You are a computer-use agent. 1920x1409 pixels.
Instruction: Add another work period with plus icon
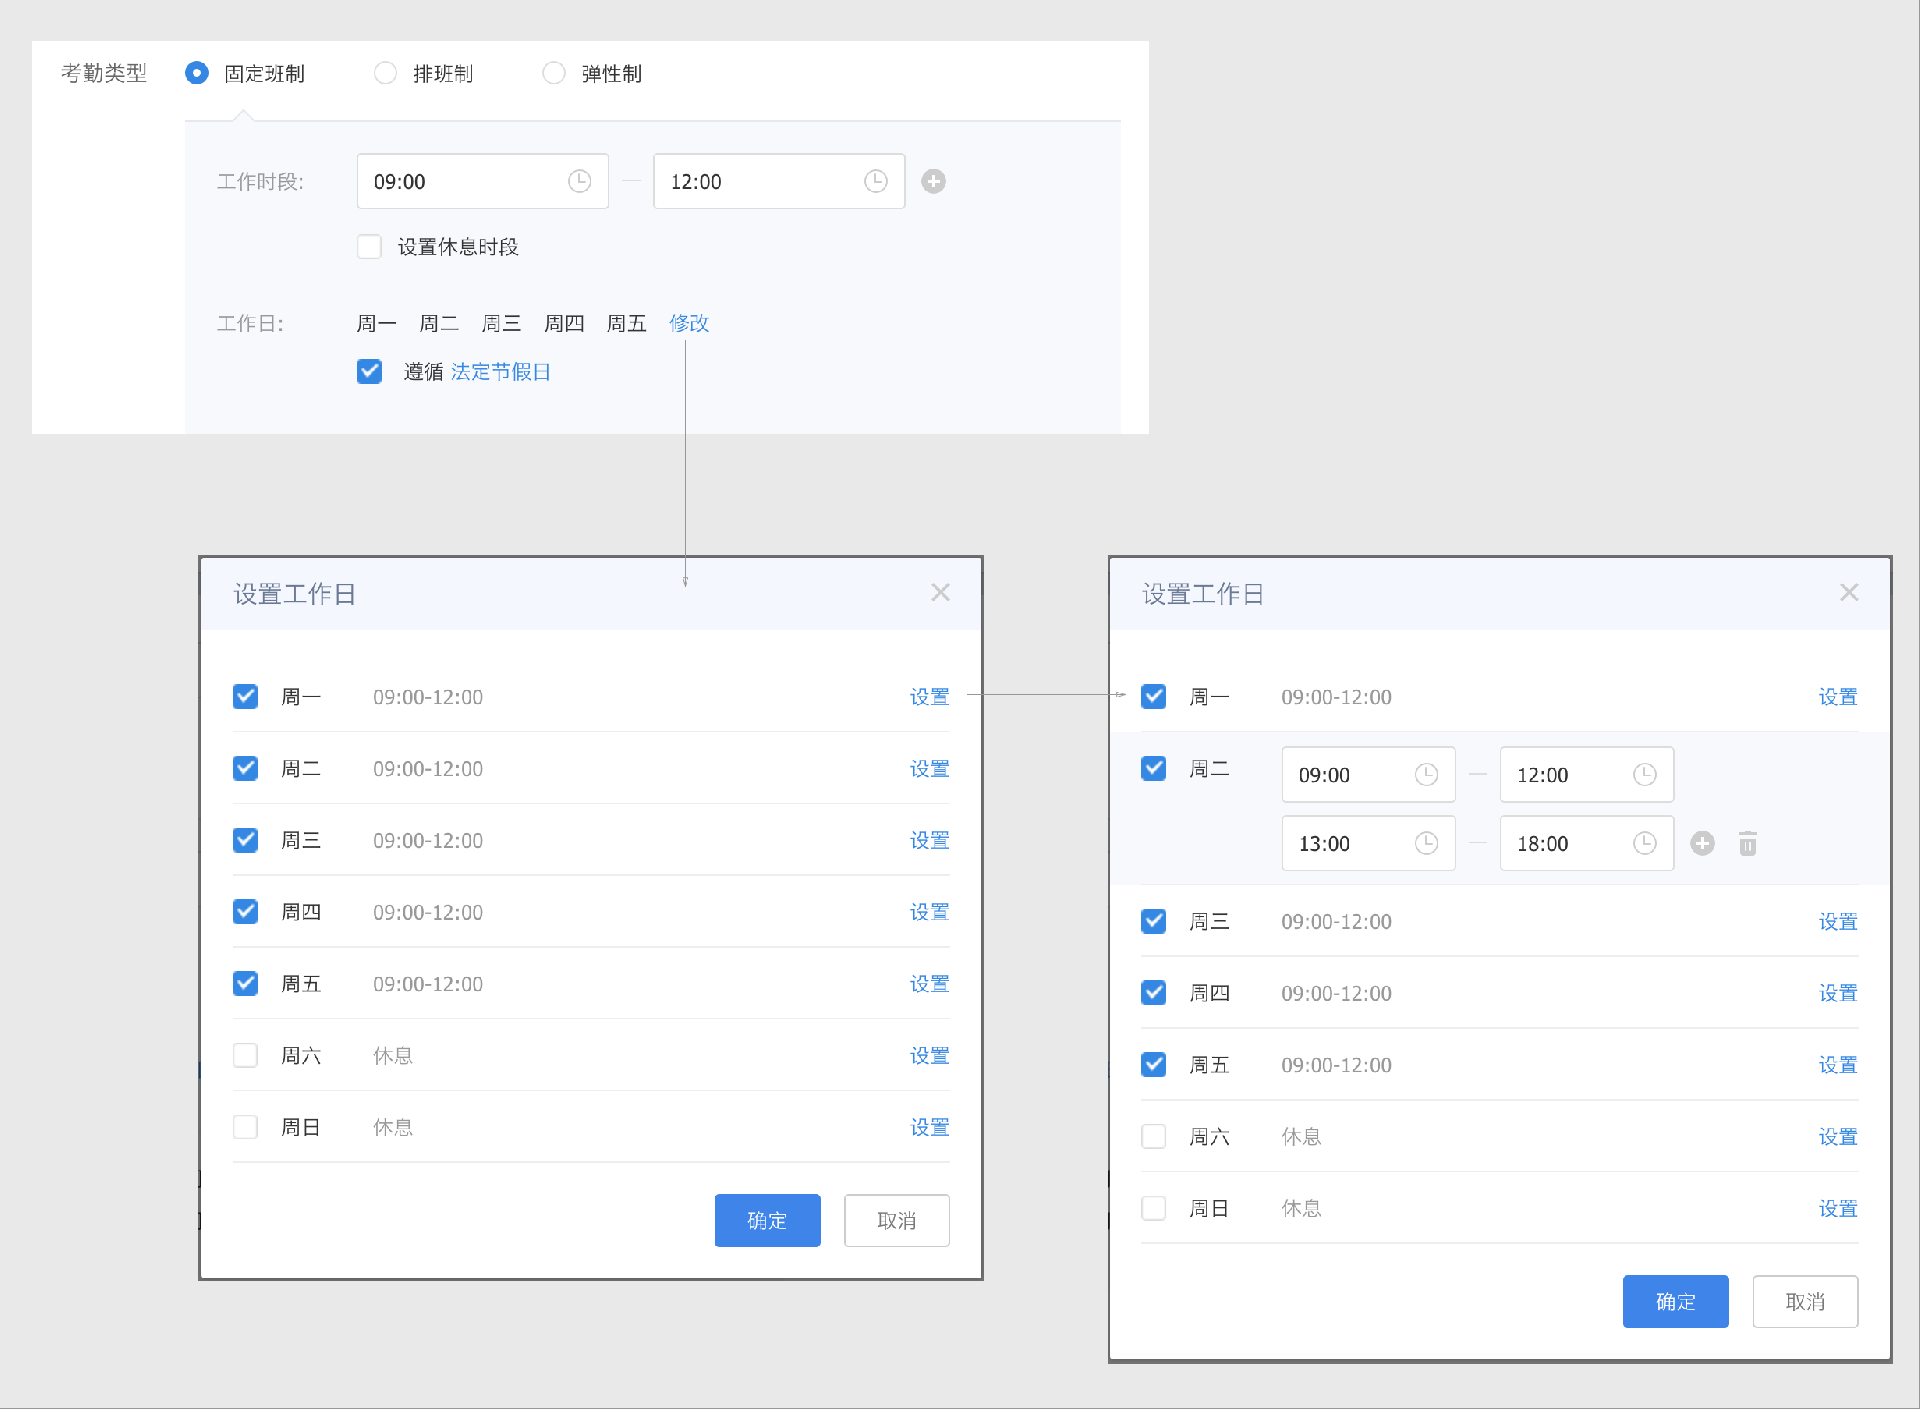[x=934, y=181]
